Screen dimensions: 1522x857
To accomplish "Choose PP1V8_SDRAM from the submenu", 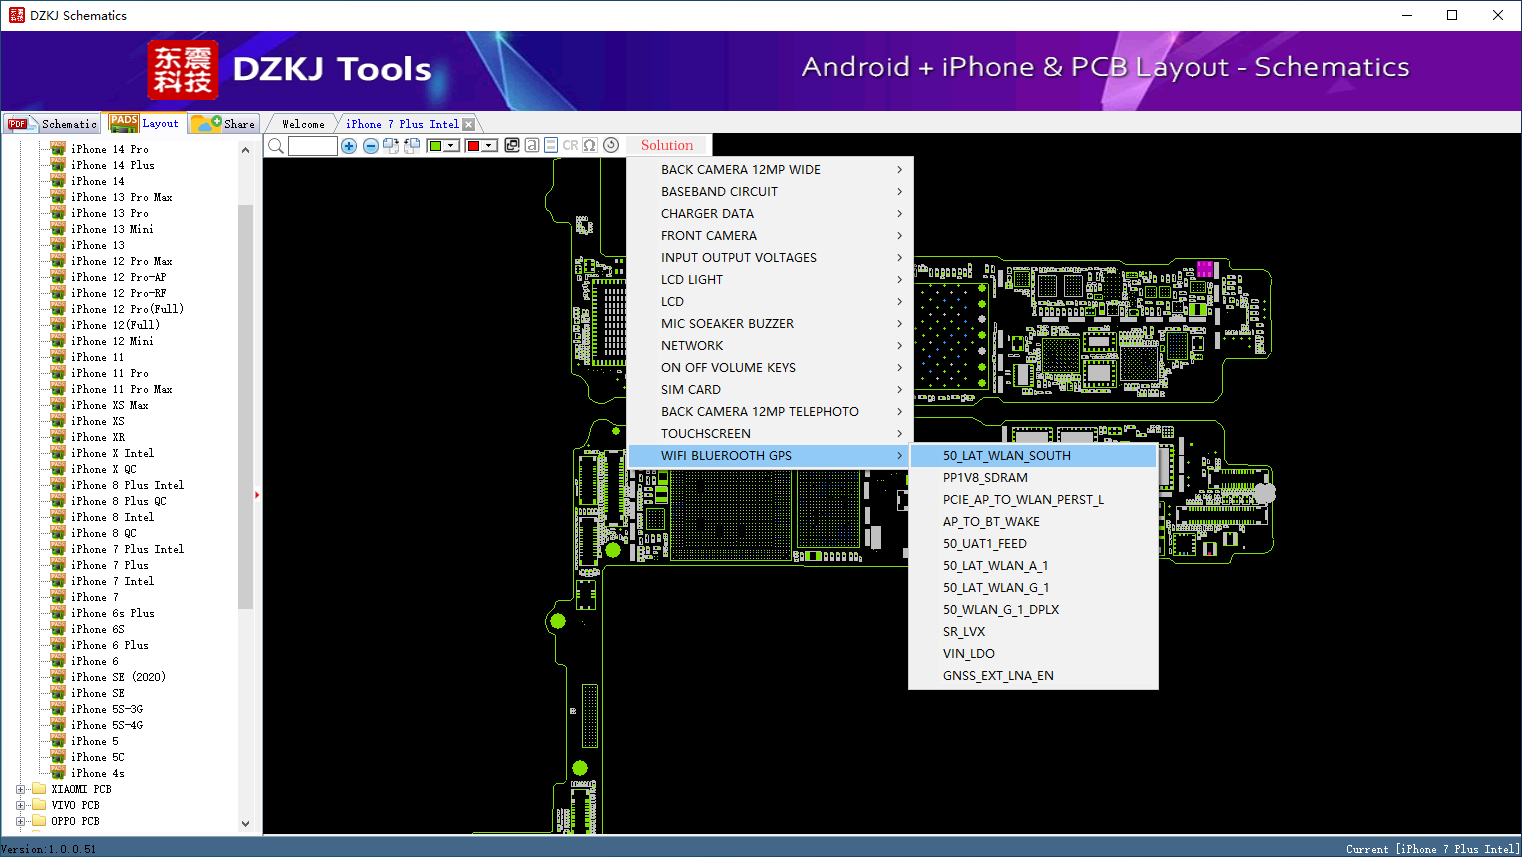I will coord(1033,478).
